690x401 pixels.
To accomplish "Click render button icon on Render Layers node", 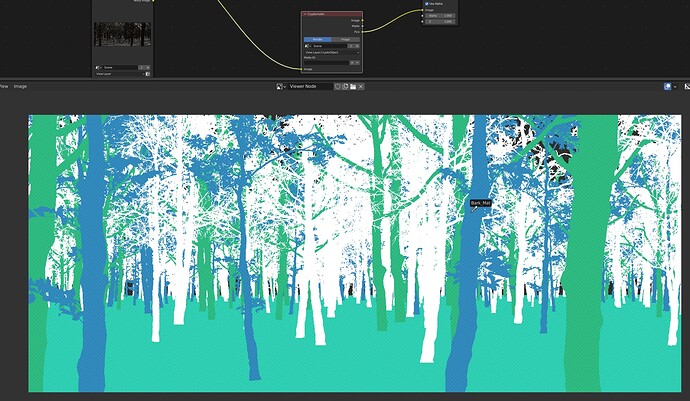I will click(x=147, y=74).
